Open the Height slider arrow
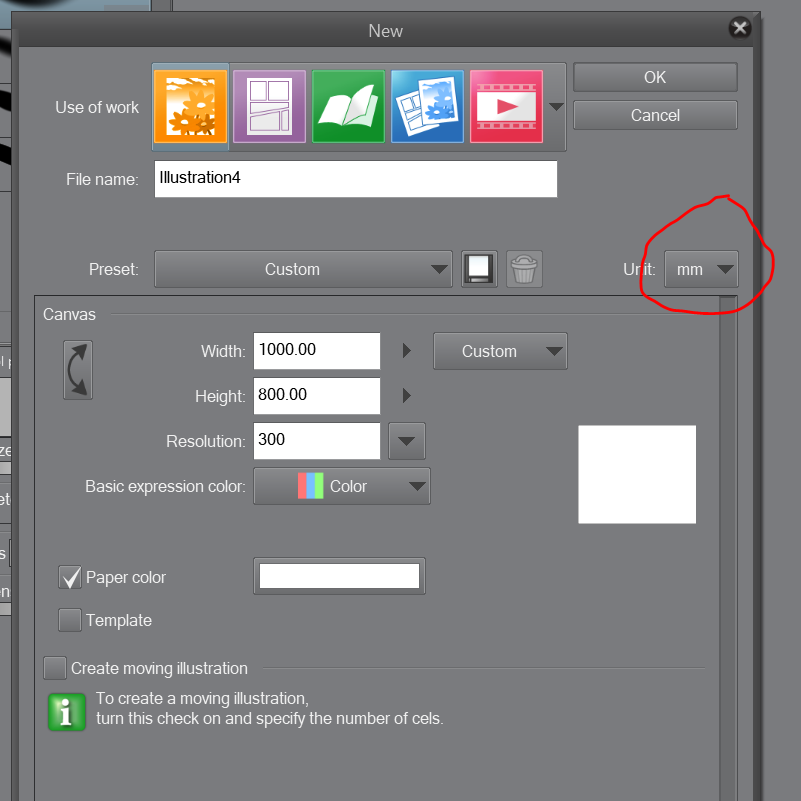The height and width of the screenshot is (801, 801). tap(407, 395)
